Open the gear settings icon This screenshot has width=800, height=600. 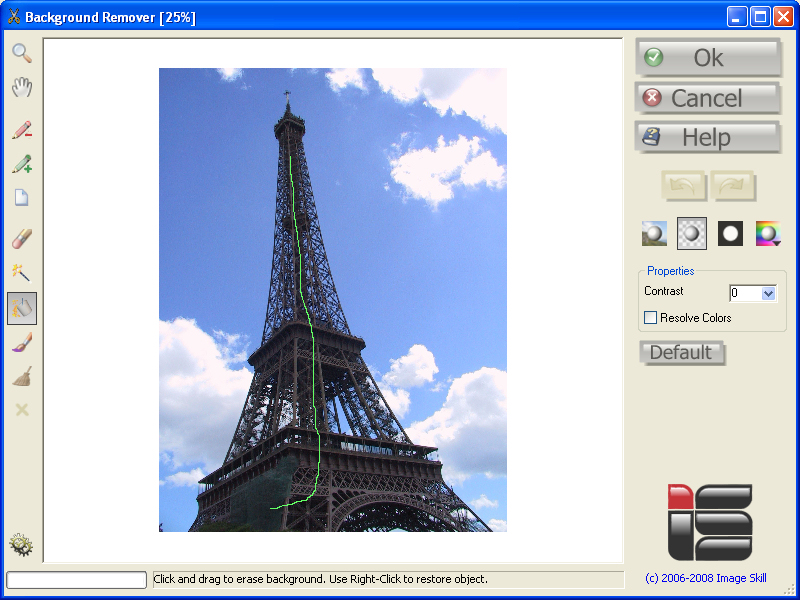pos(21,545)
